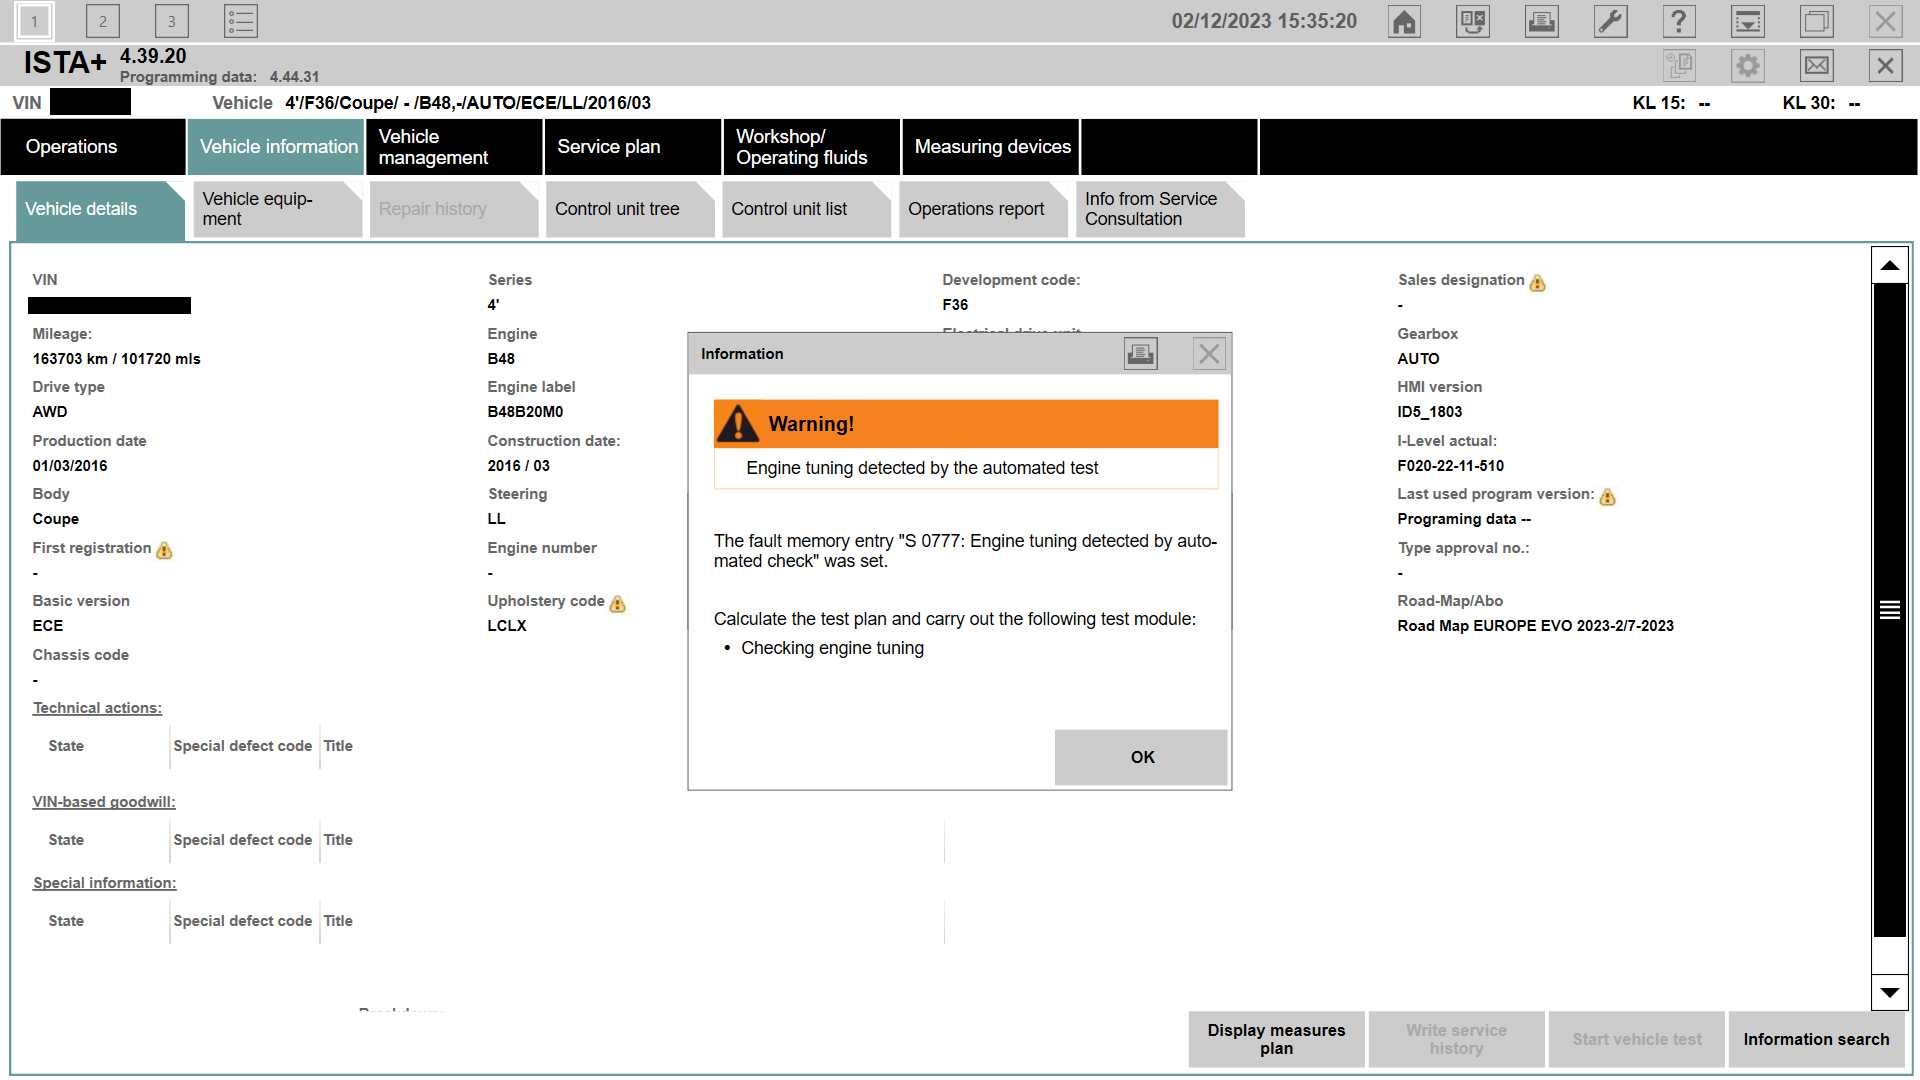Close the Information dialog with X
This screenshot has width=1920, height=1080.
(x=1209, y=353)
